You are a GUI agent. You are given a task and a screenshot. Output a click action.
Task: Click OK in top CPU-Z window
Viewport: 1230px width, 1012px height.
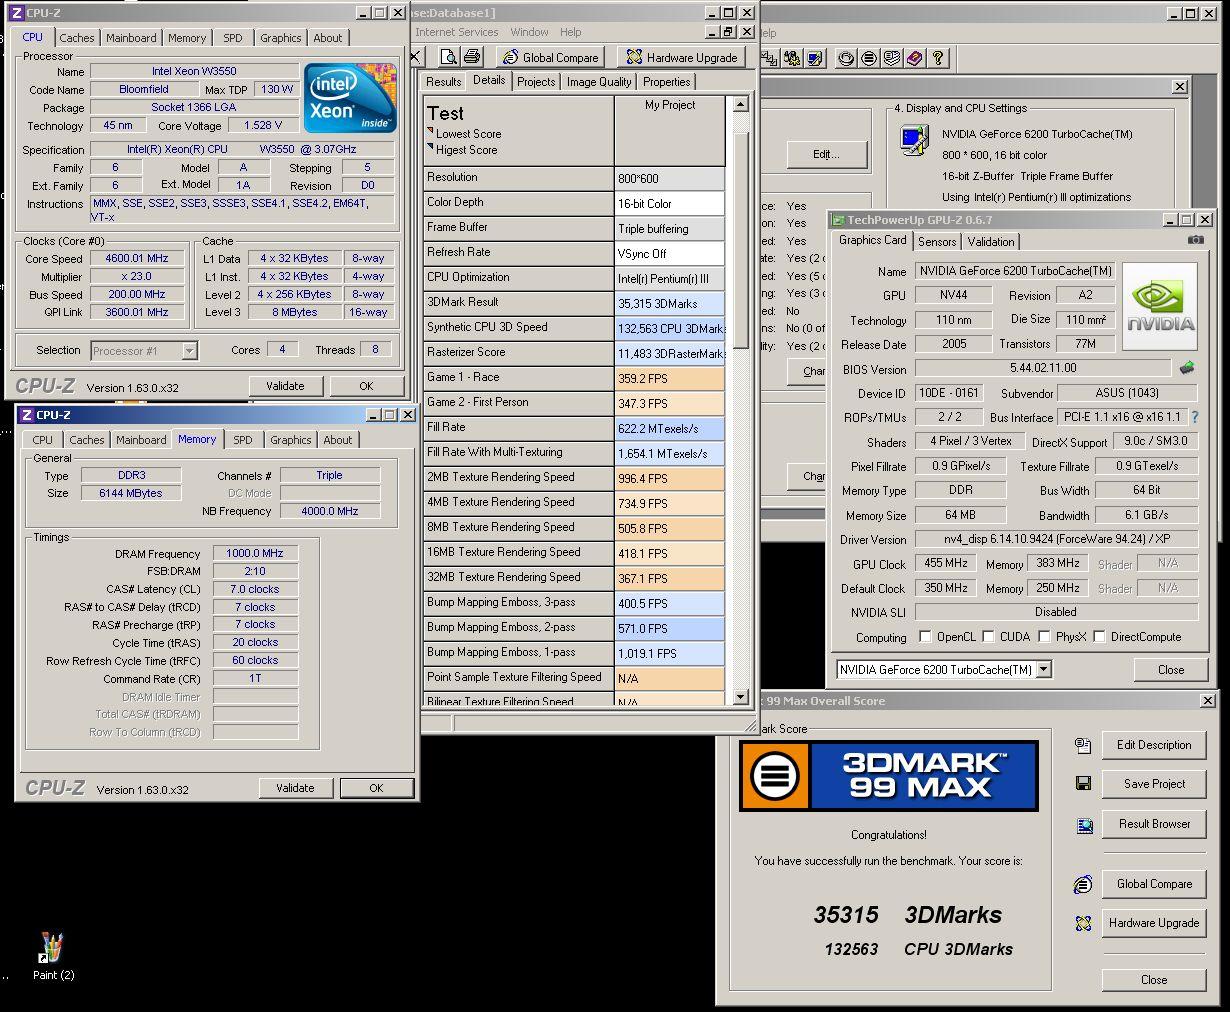tap(366, 386)
